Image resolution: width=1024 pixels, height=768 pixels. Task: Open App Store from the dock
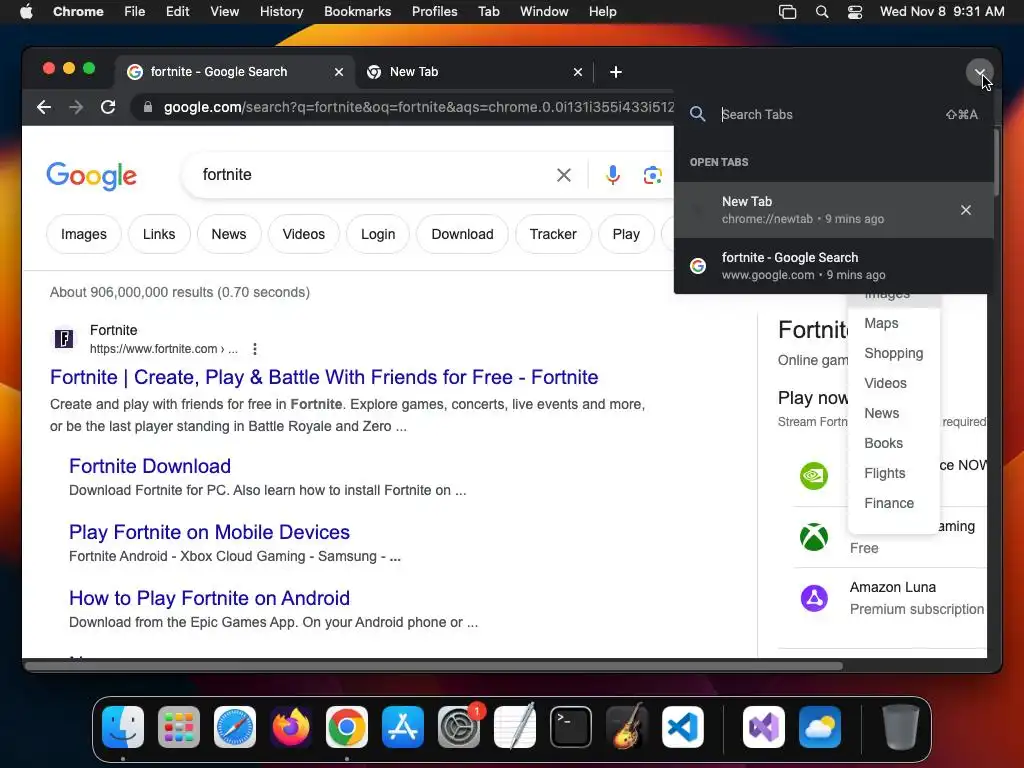(403, 727)
